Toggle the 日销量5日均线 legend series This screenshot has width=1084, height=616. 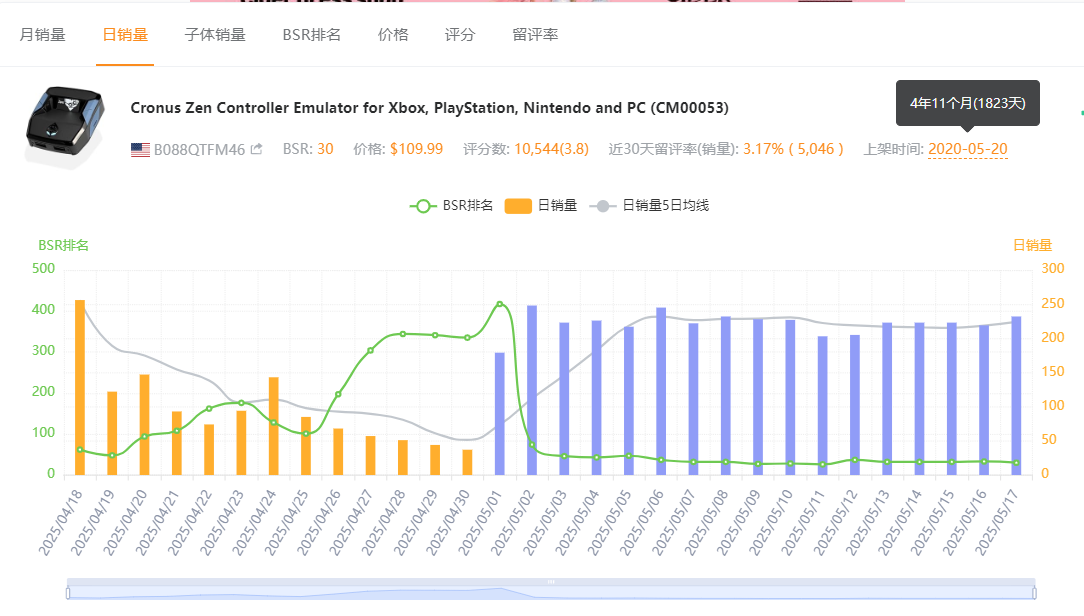click(x=649, y=205)
